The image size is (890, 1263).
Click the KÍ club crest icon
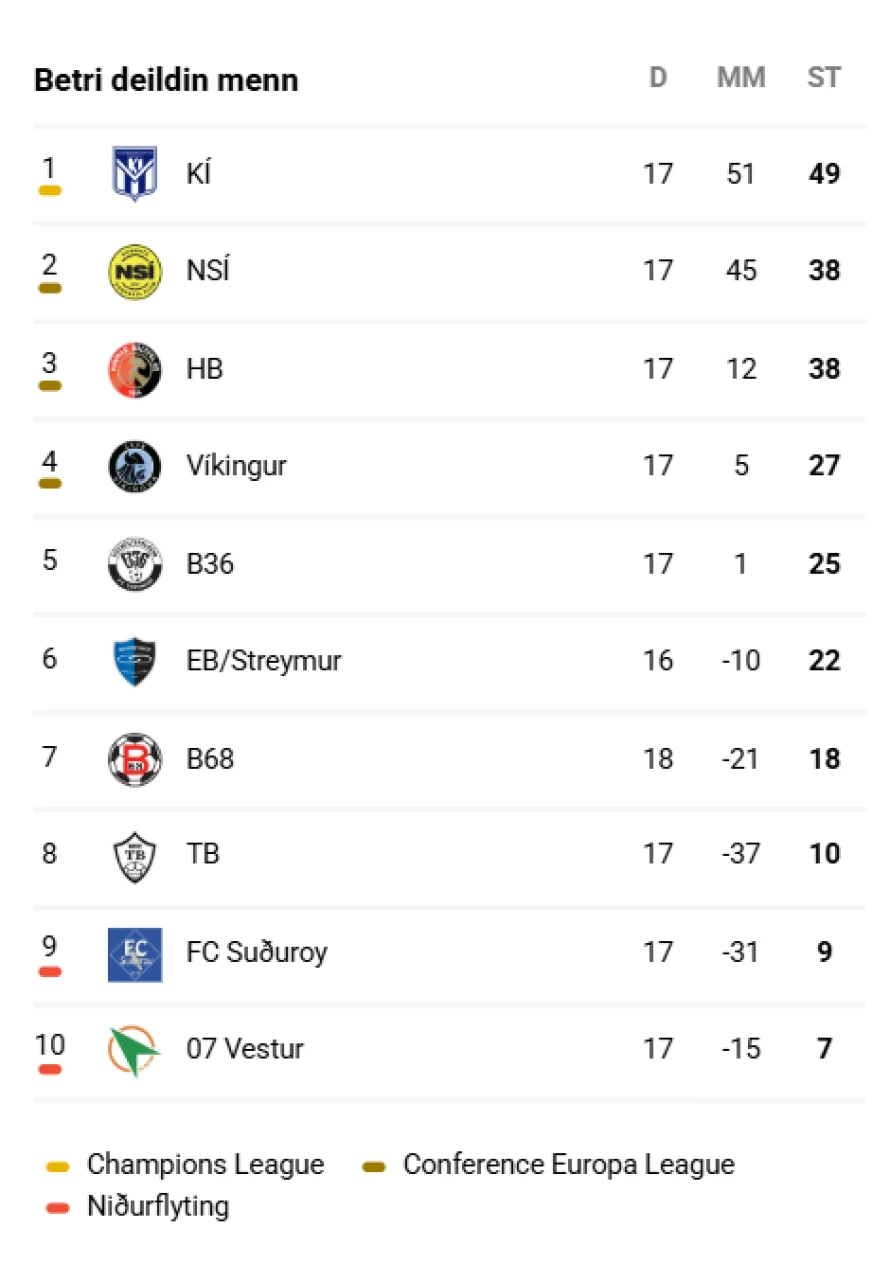[134, 174]
